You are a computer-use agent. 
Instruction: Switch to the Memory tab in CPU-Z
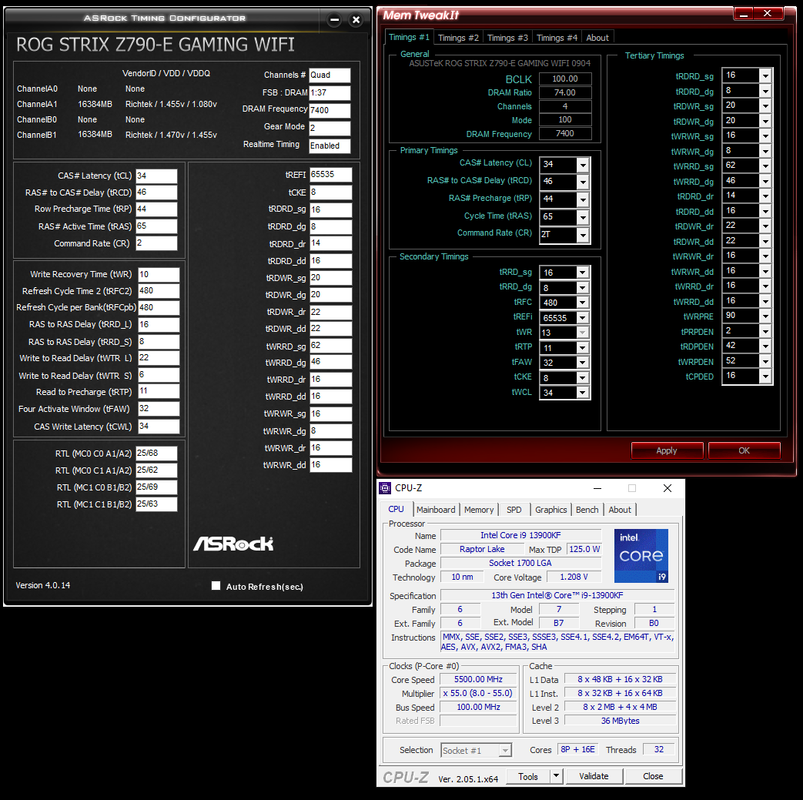tap(479, 510)
